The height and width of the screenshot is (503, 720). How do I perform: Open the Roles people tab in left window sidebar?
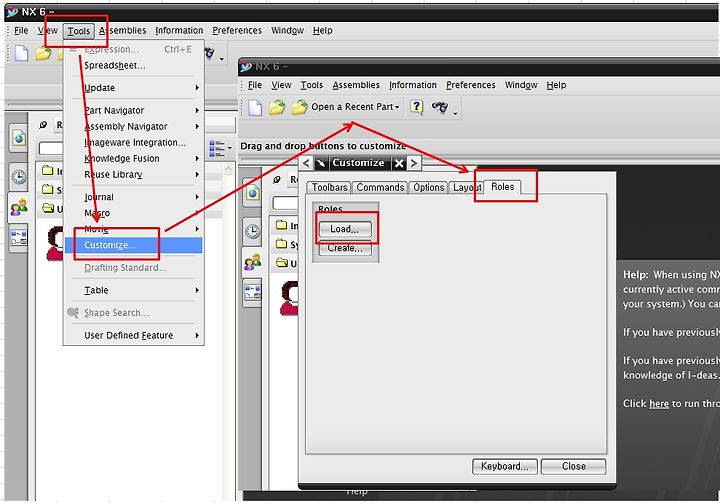coord(19,207)
